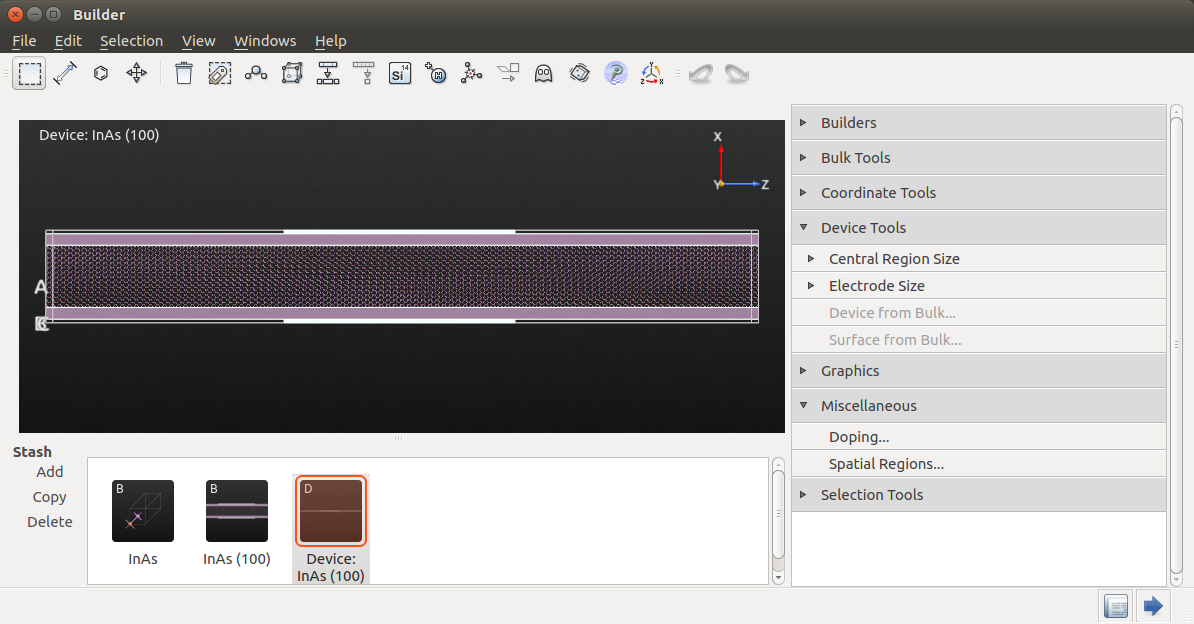The image size is (1194, 624).
Task: Click the ghost atoms icon
Action: point(544,73)
